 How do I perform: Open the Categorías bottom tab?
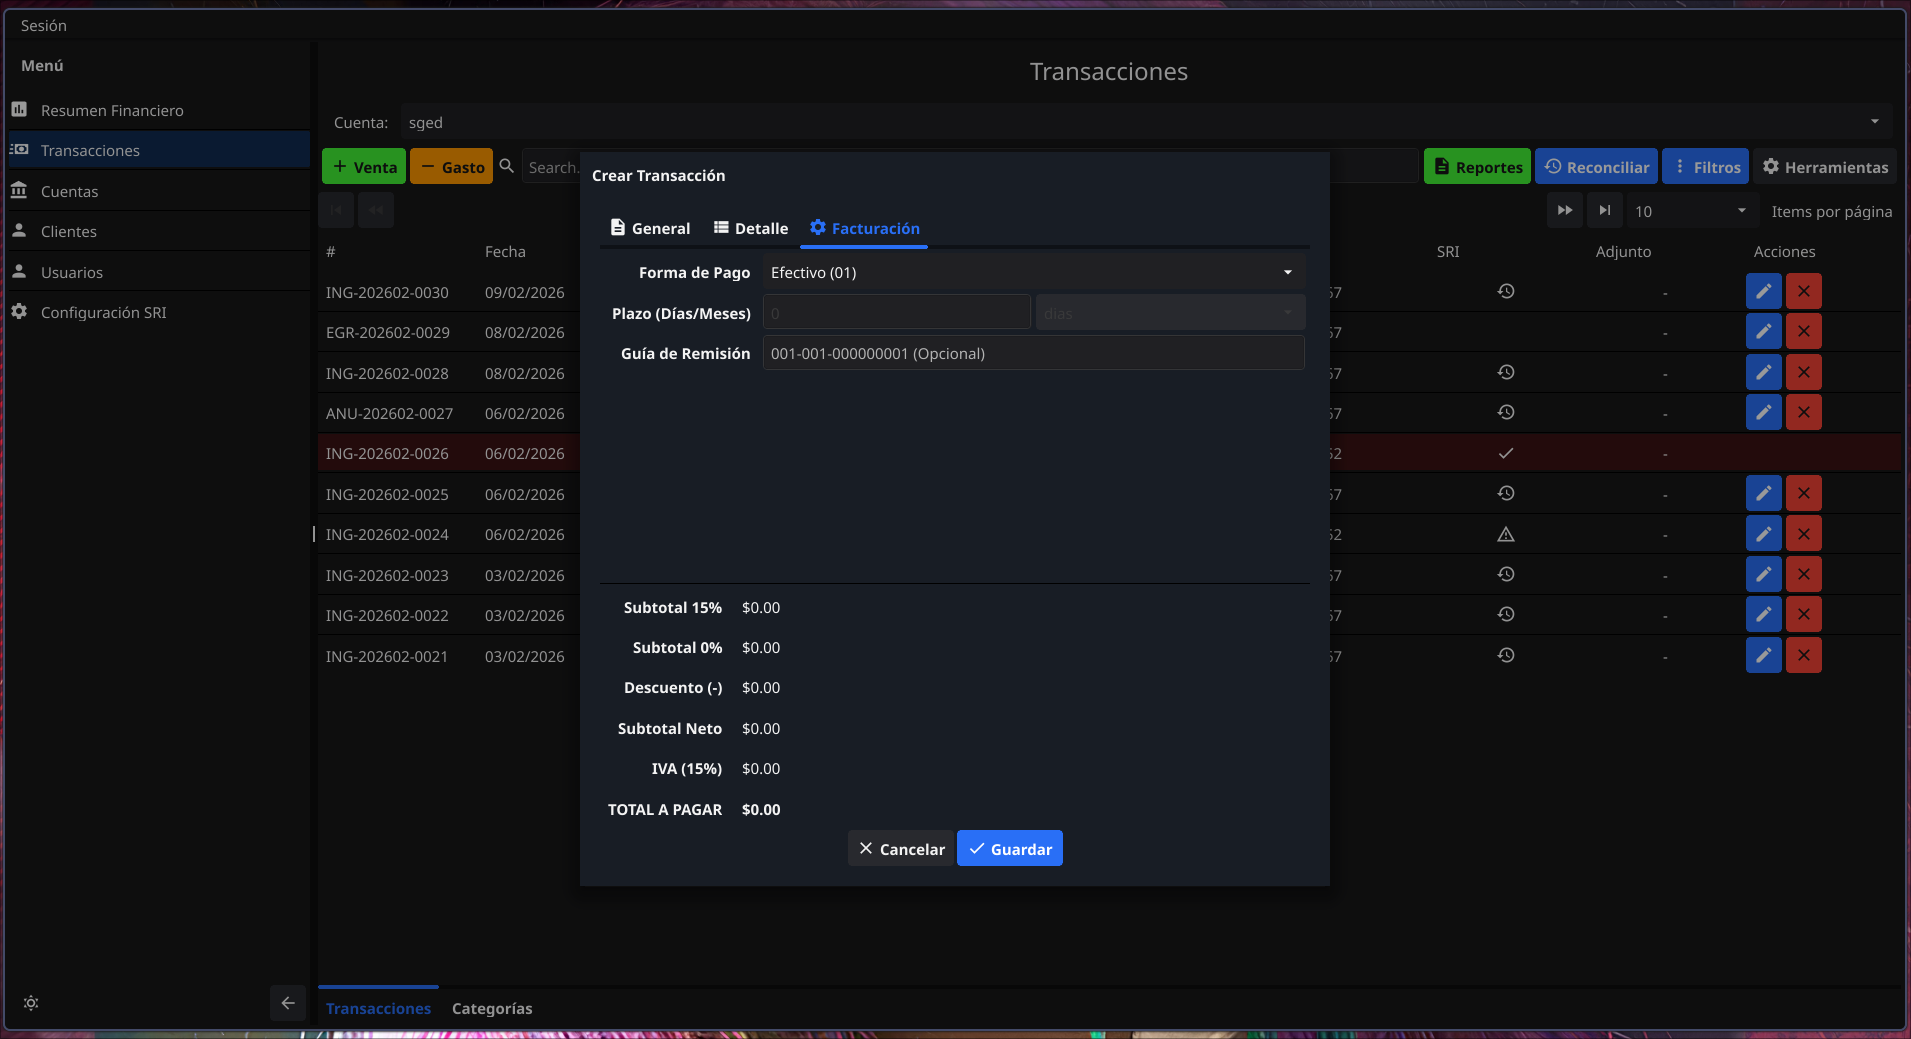click(492, 1009)
